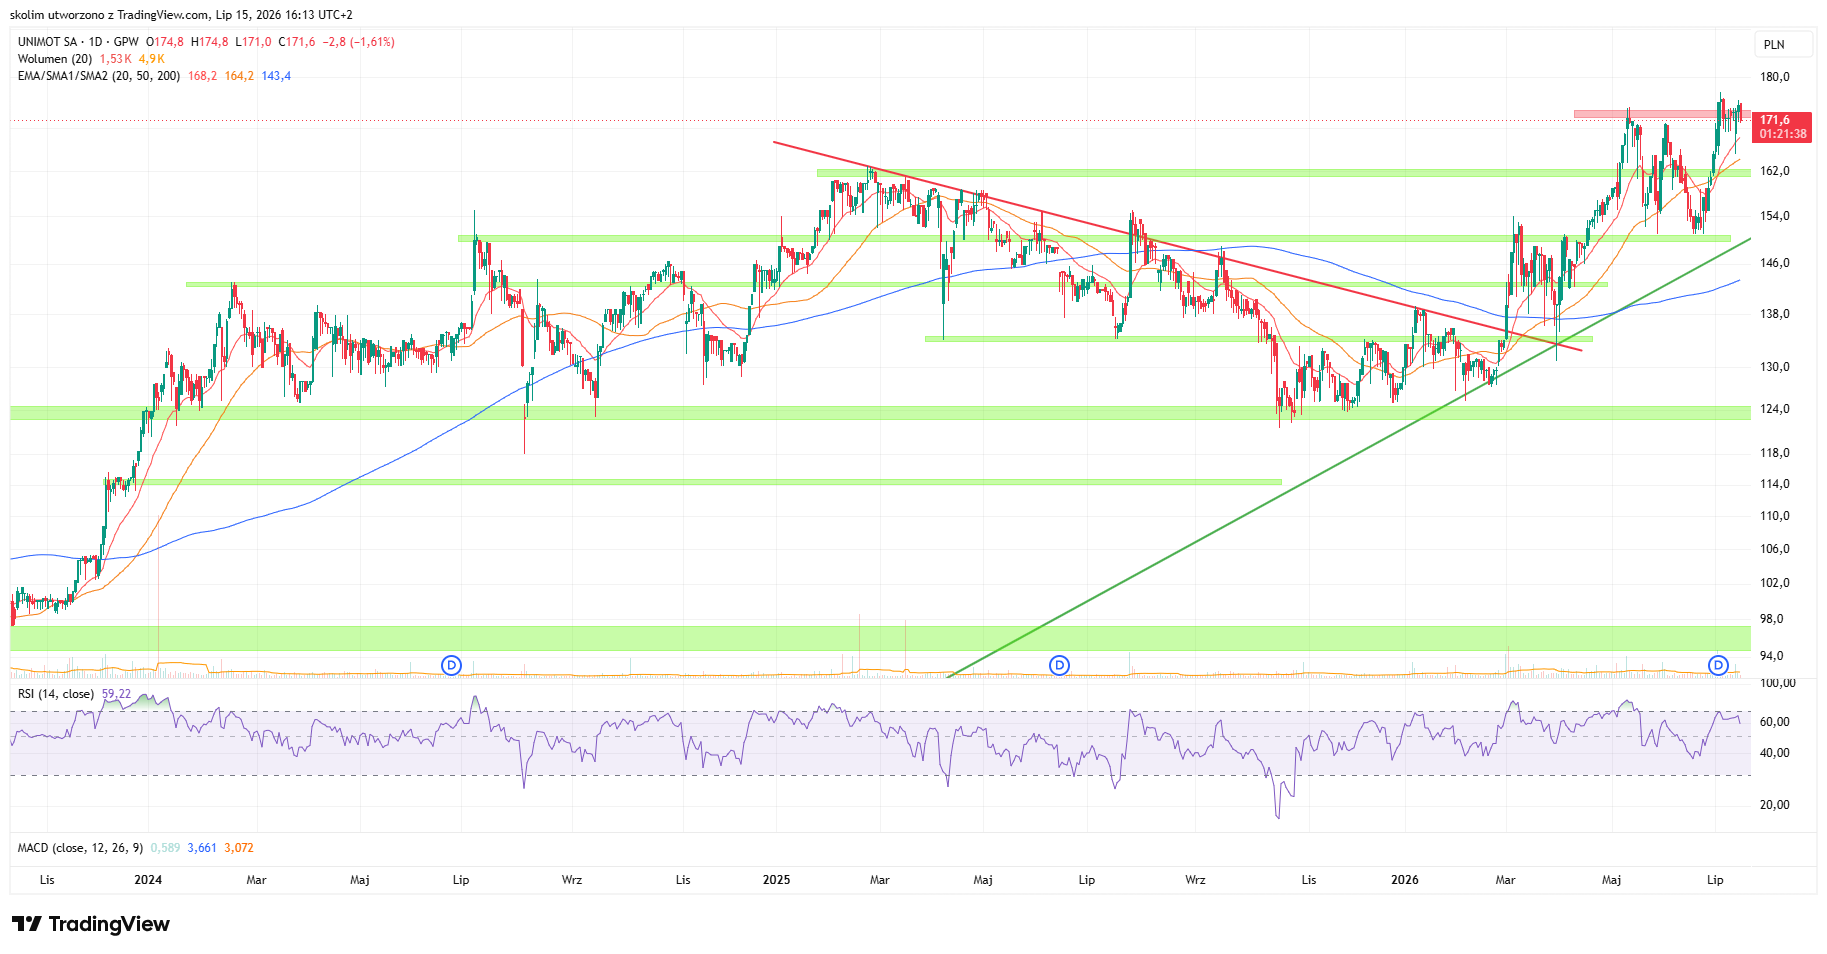Click the blue SMA 200 value 143,4
Viewport: 1827px width, 954px height.
tap(276, 76)
